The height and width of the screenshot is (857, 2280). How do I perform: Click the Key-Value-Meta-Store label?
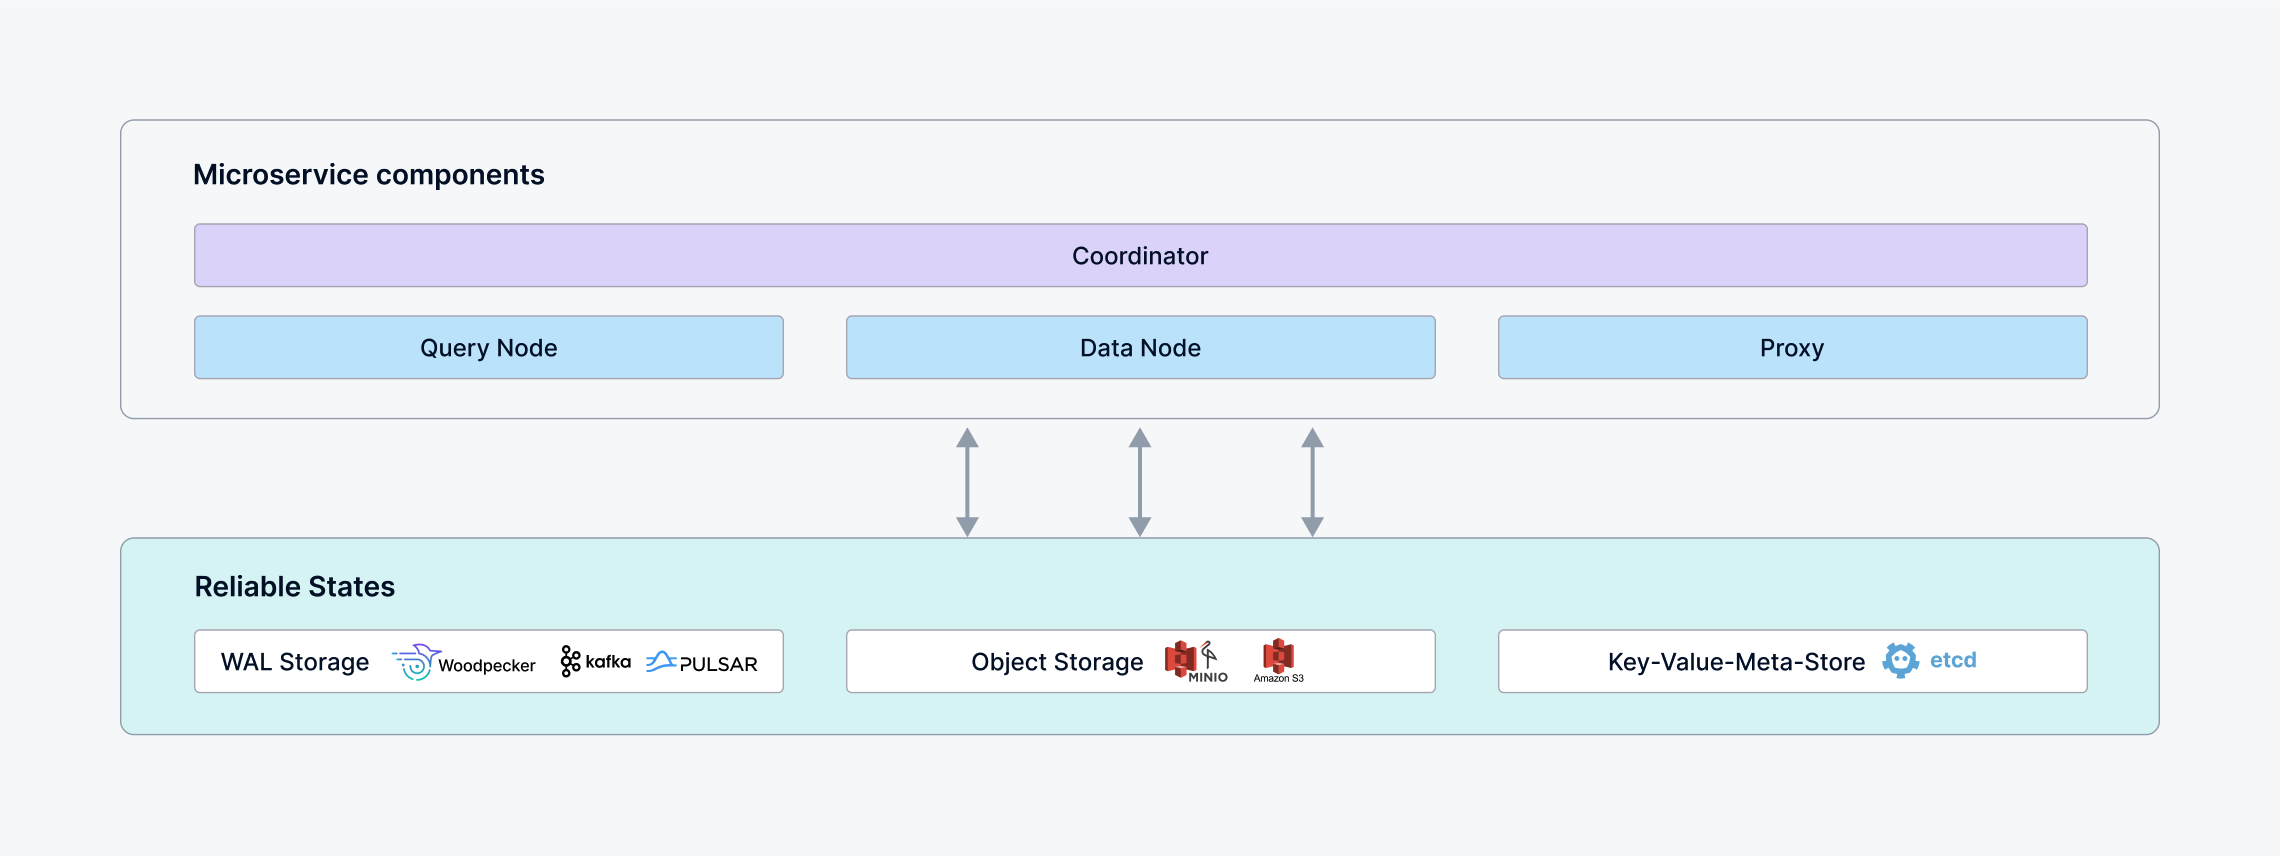click(x=1736, y=662)
